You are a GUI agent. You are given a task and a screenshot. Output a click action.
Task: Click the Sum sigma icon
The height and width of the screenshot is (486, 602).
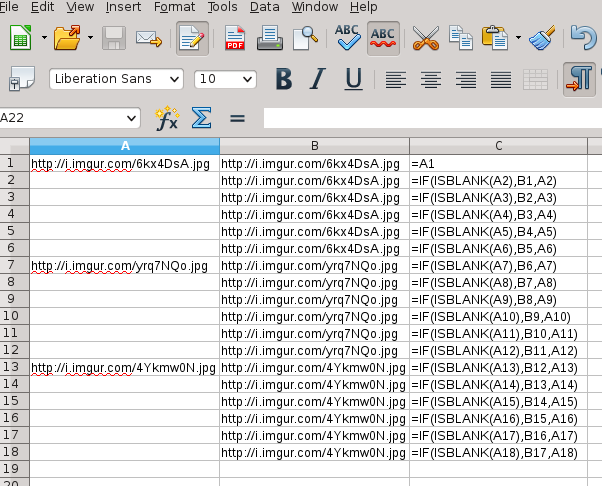(x=201, y=118)
